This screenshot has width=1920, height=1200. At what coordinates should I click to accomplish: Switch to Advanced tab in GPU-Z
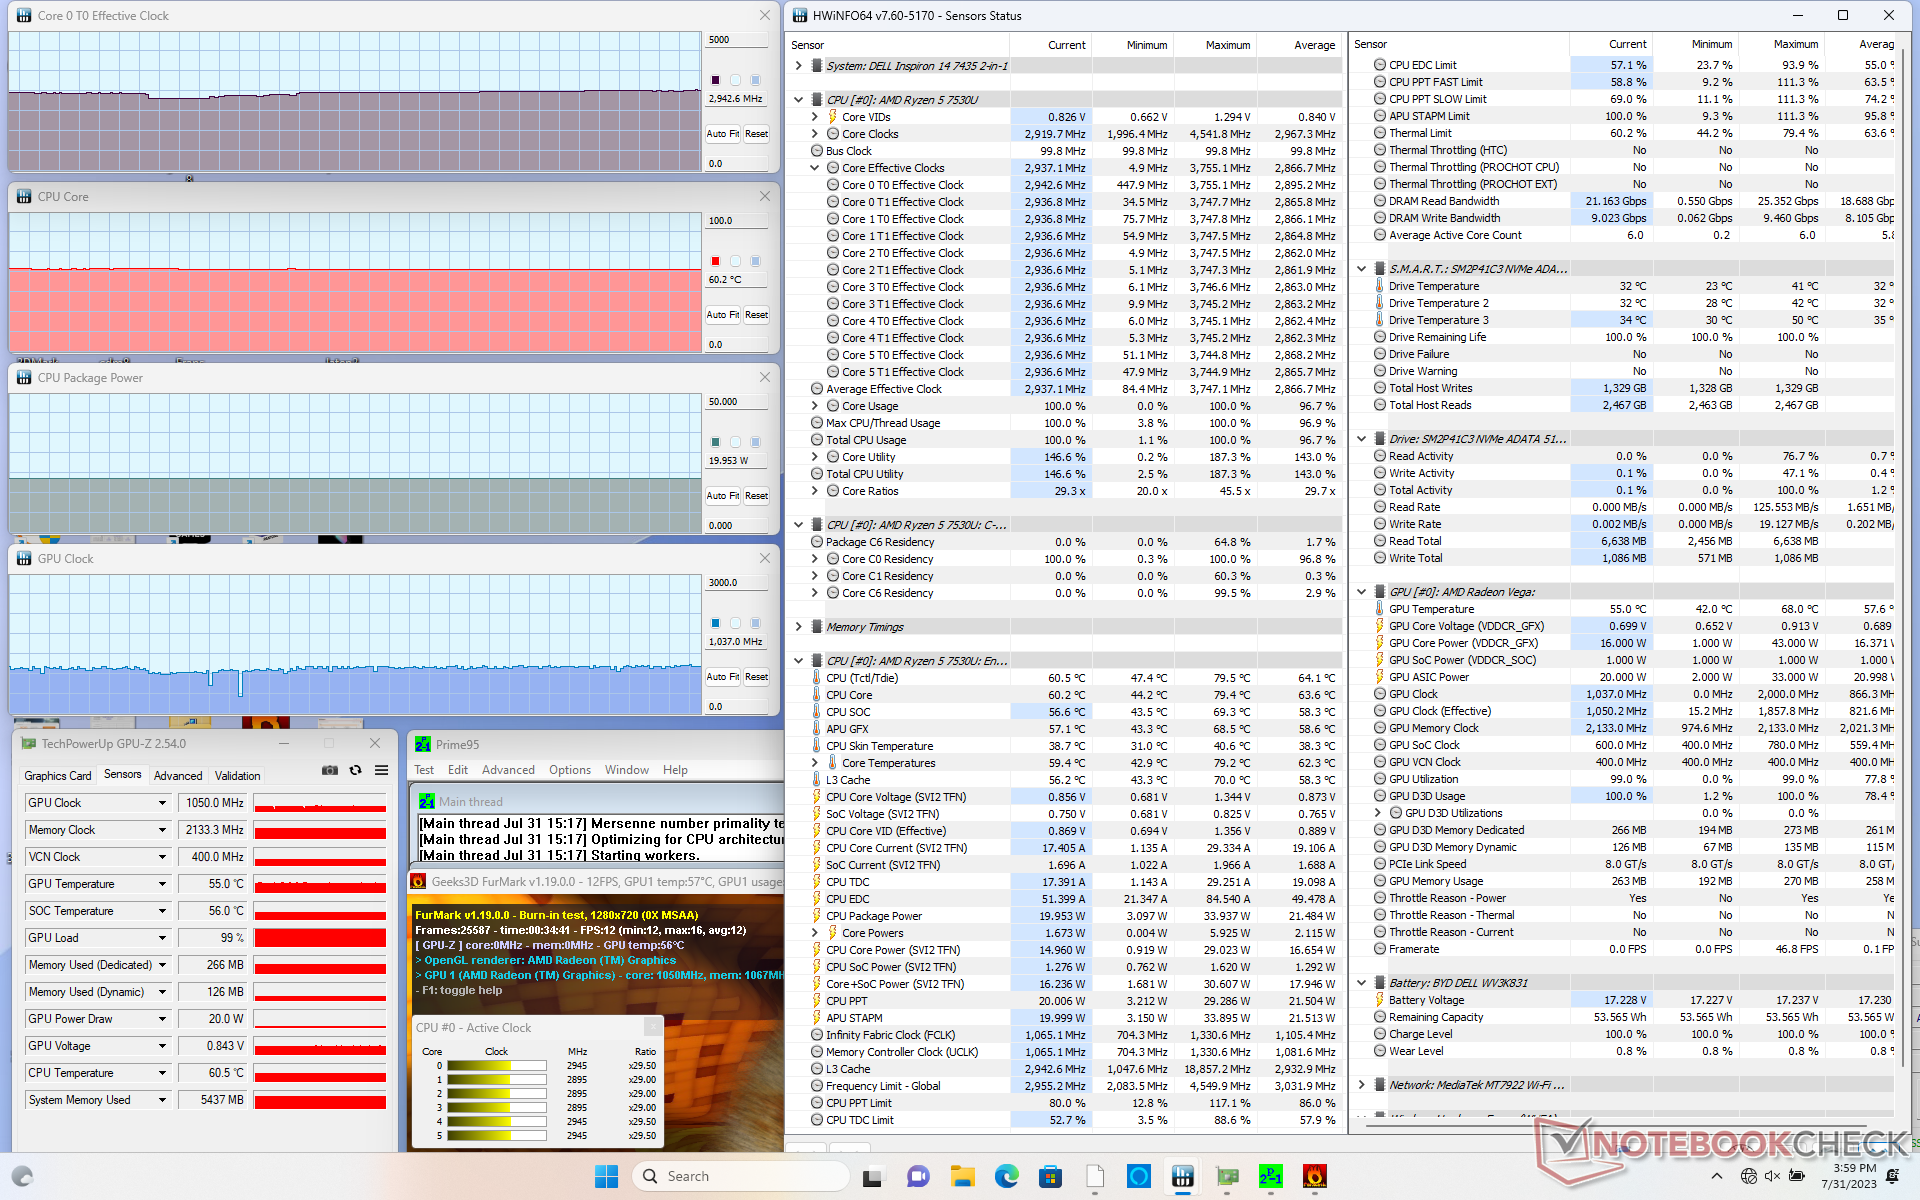tap(178, 775)
